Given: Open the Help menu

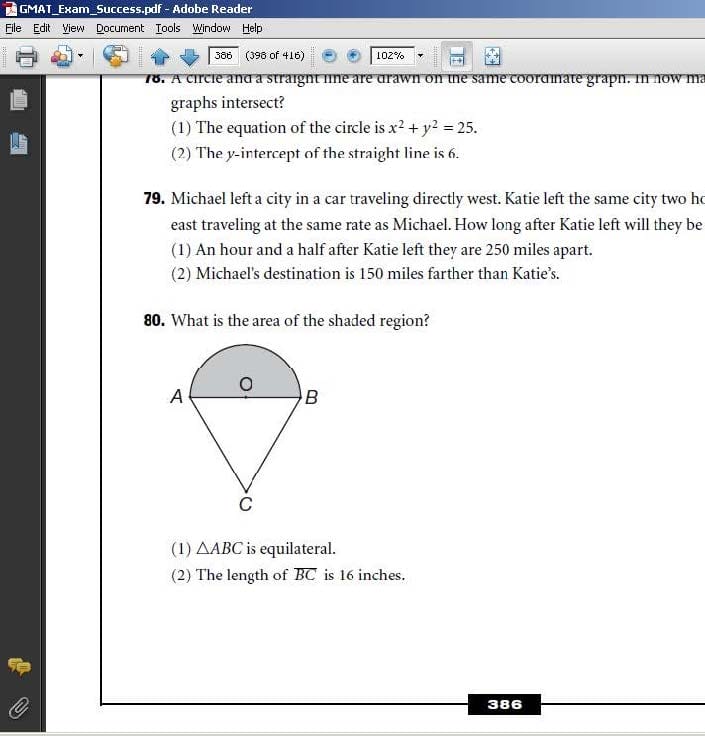Looking at the screenshot, I should pos(252,28).
